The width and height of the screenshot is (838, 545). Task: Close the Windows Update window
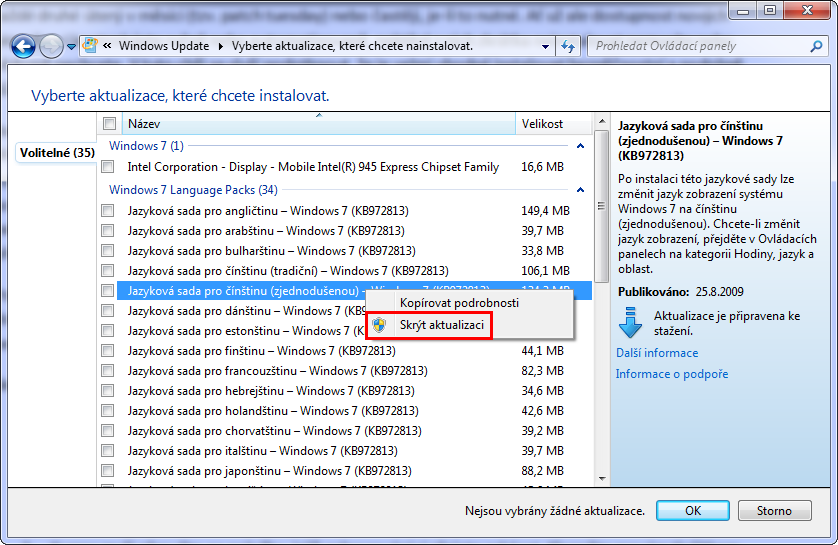[808, 10]
